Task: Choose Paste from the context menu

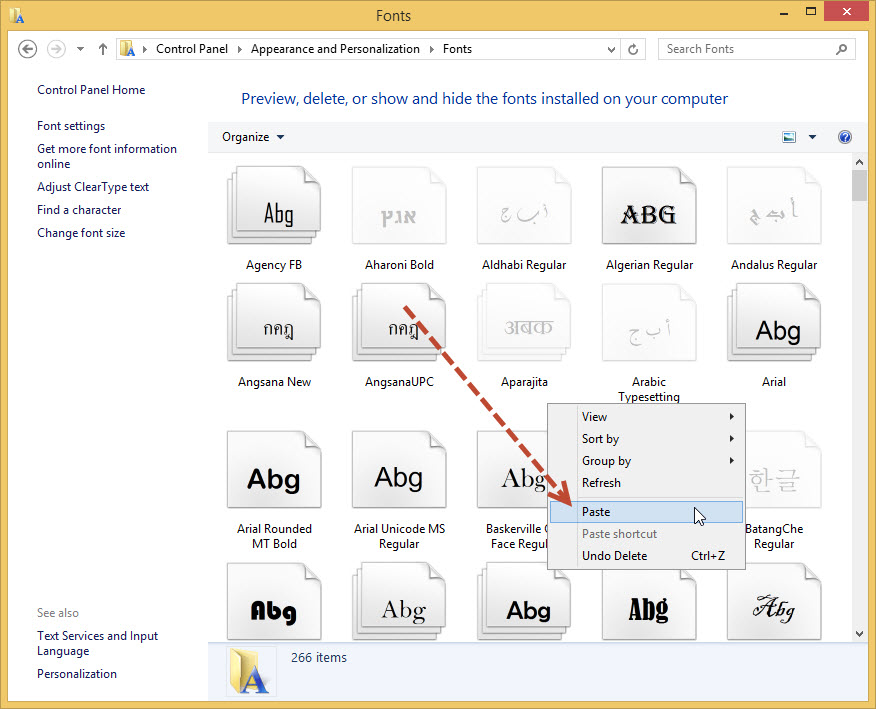Action: pyautogui.click(x=596, y=512)
